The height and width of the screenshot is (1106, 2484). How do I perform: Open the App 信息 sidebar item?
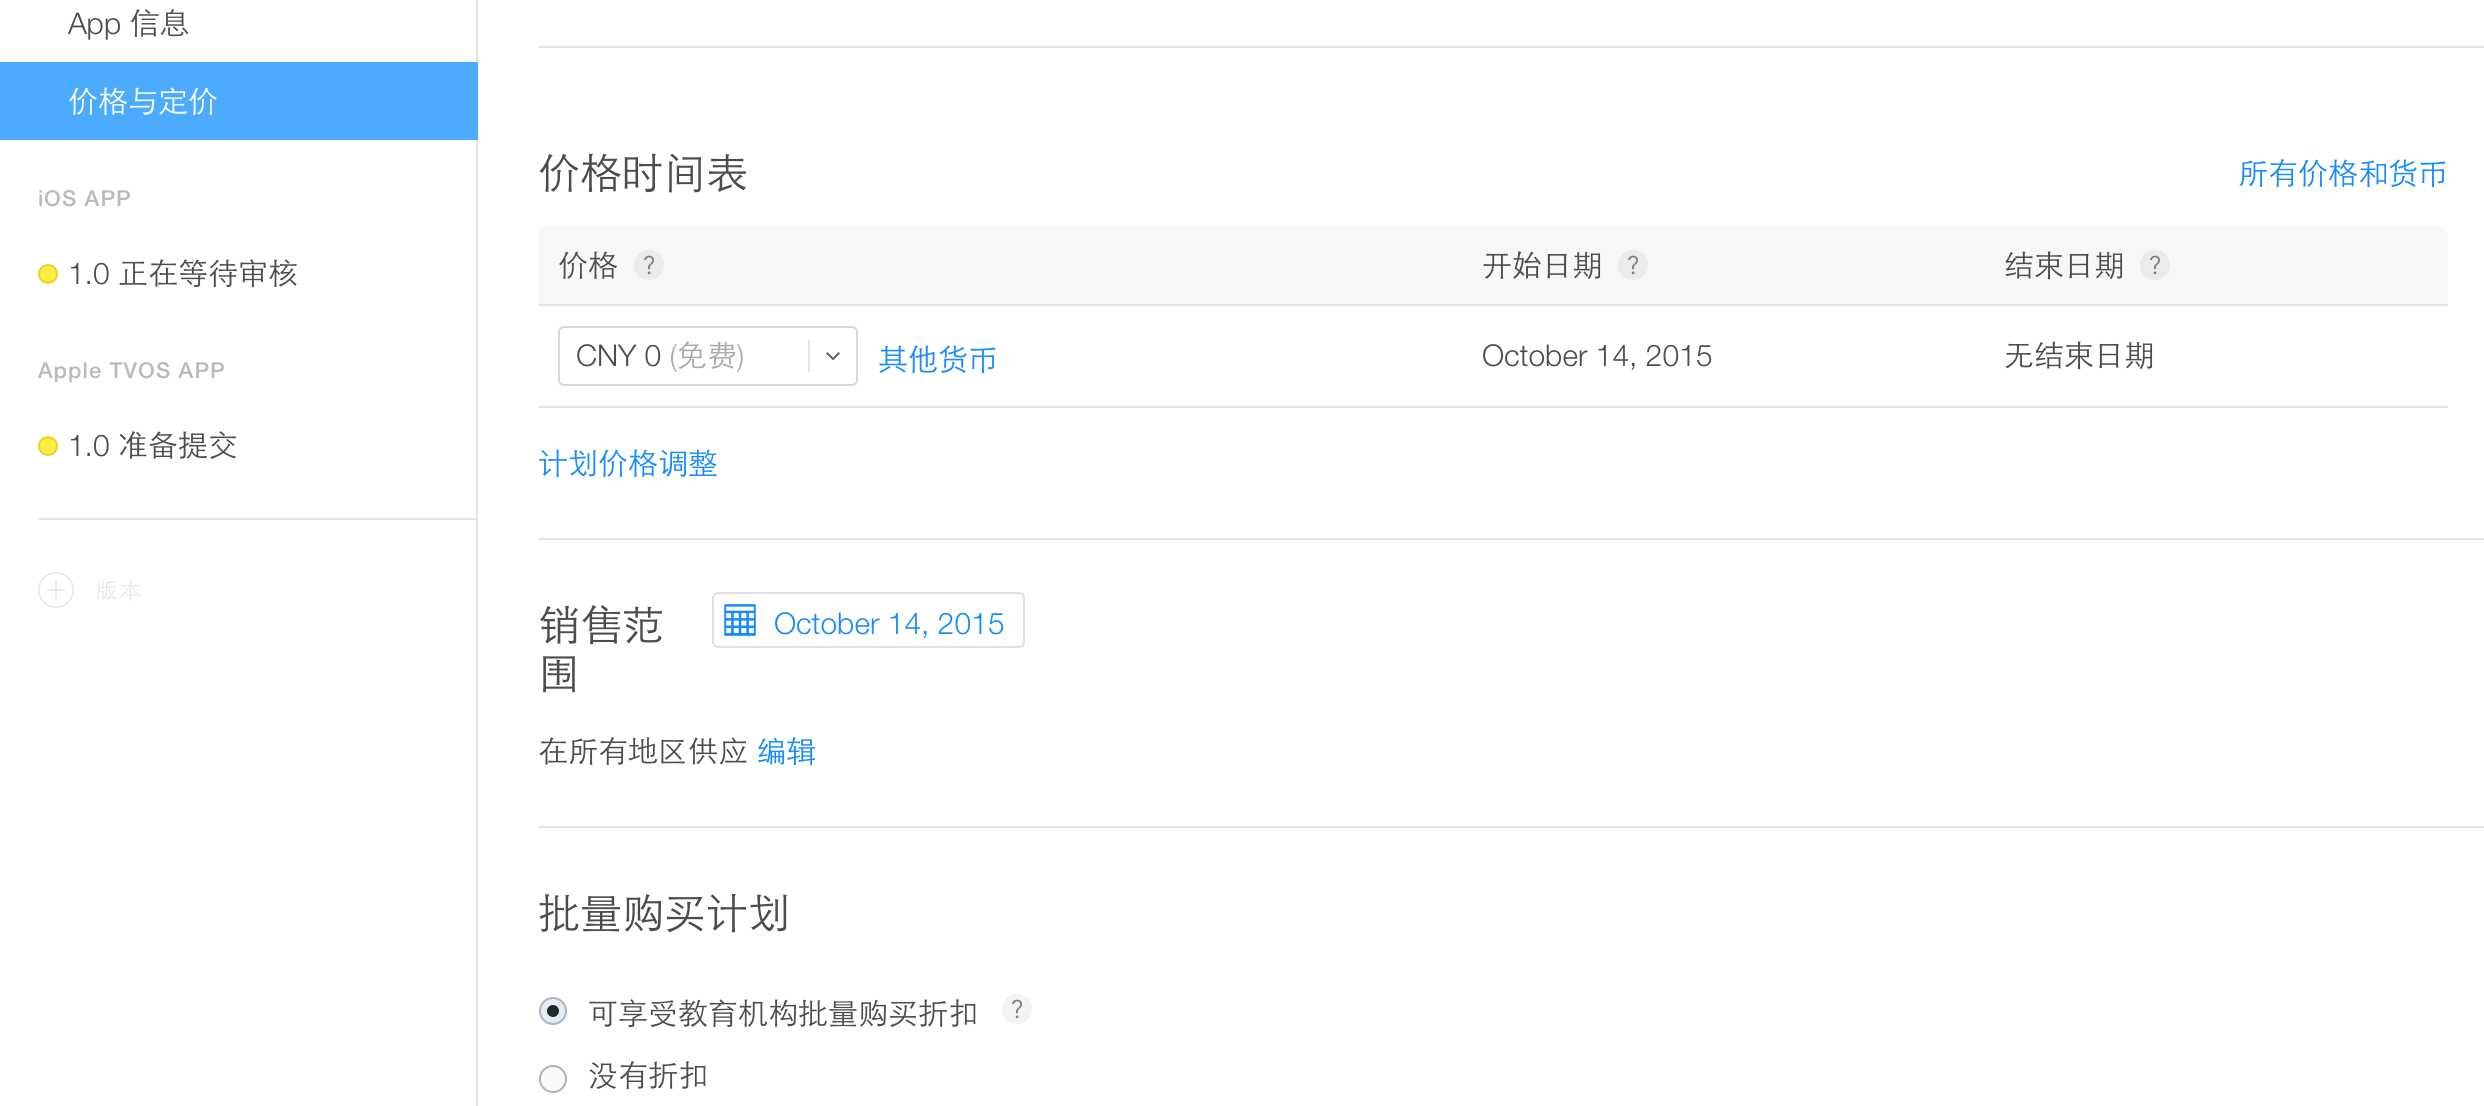pyautogui.click(x=129, y=23)
